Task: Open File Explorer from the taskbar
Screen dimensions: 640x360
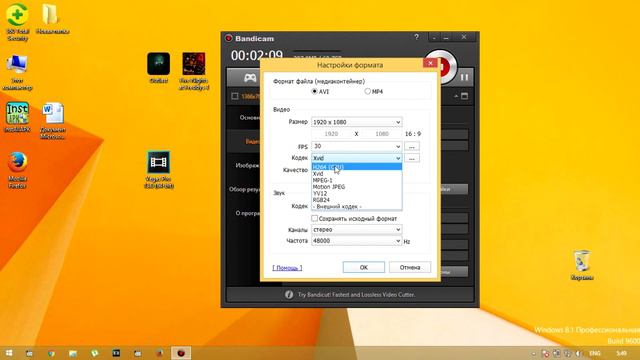Action: [73, 353]
